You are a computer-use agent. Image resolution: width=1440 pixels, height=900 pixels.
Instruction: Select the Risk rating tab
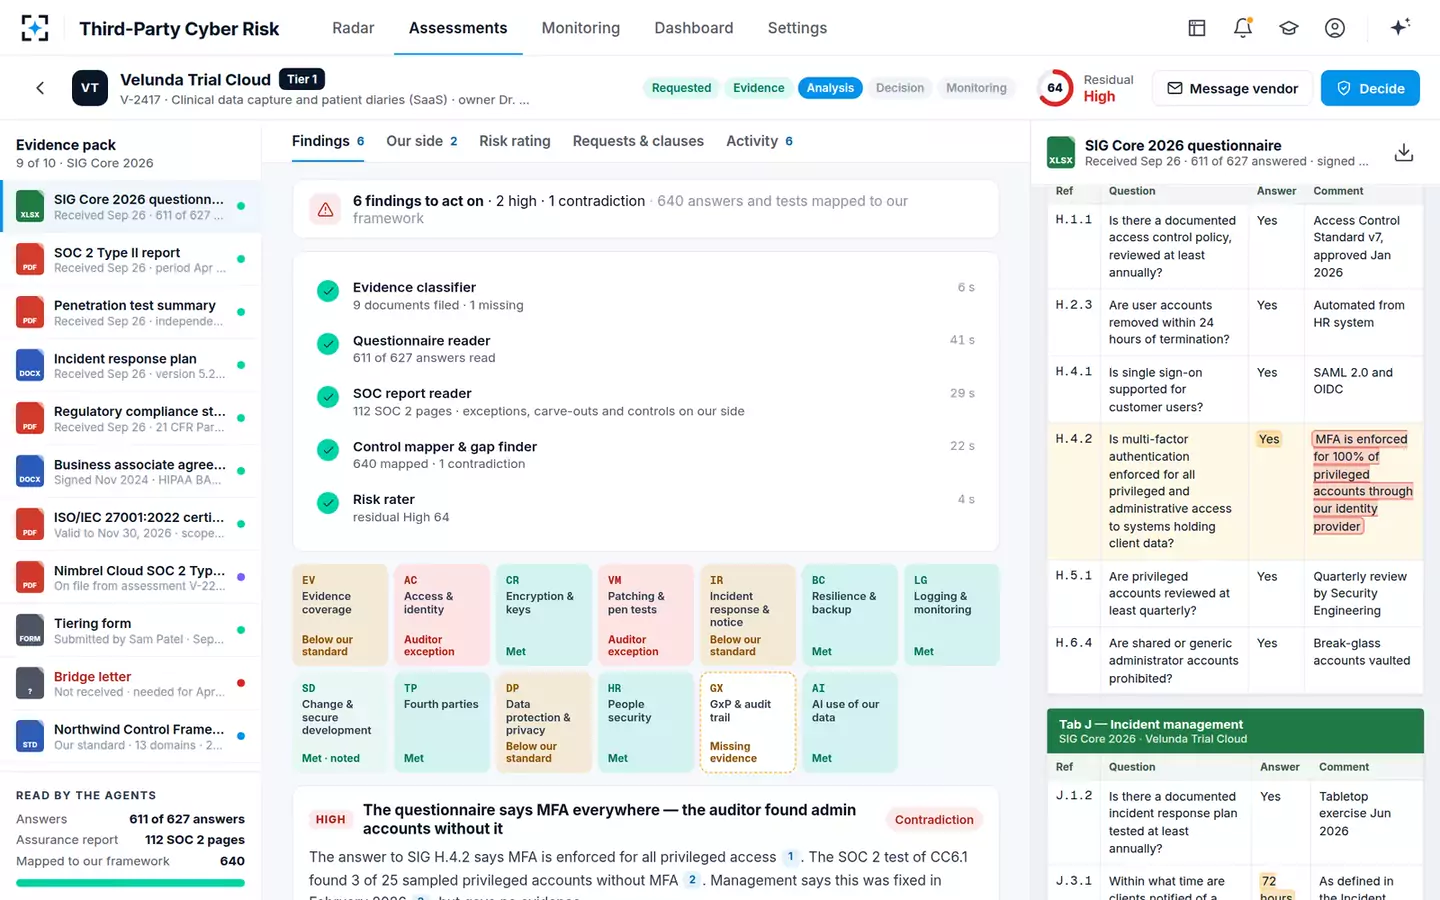(x=515, y=141)
